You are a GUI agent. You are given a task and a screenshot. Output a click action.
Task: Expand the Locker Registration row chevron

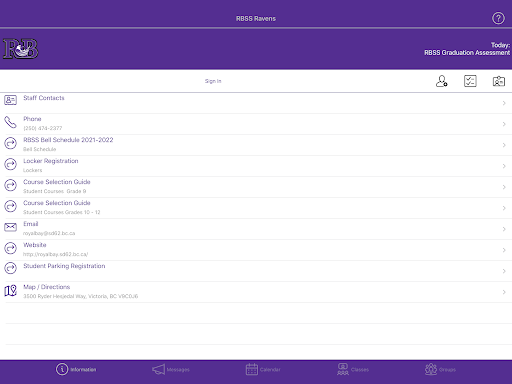click(504, 166)
